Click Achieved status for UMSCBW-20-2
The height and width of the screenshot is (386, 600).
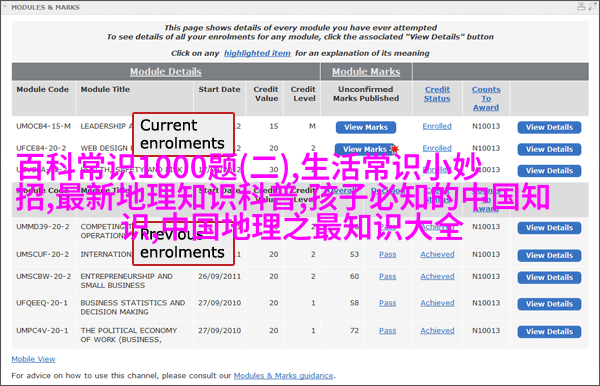[437, 276]
